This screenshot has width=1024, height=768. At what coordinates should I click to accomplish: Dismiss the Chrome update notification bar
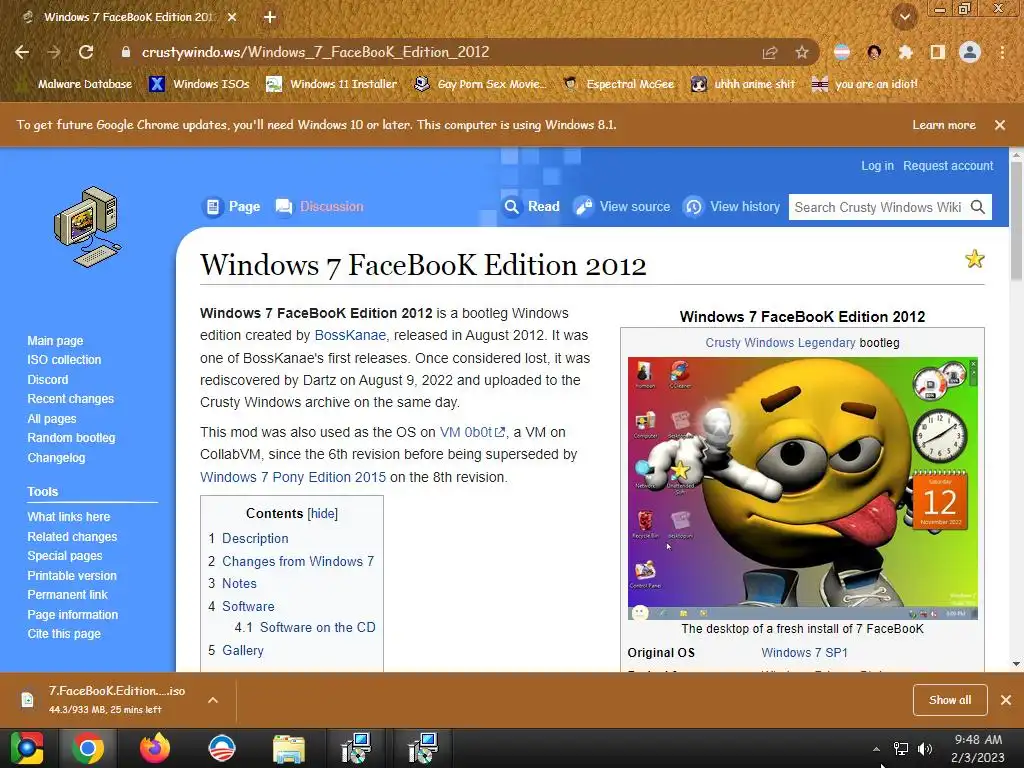[x=1000, y=125]
